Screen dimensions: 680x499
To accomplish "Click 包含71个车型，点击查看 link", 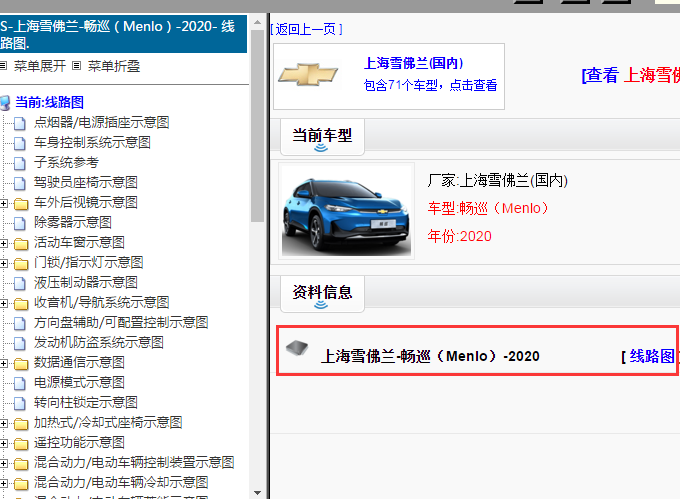I will coord(430,85).
